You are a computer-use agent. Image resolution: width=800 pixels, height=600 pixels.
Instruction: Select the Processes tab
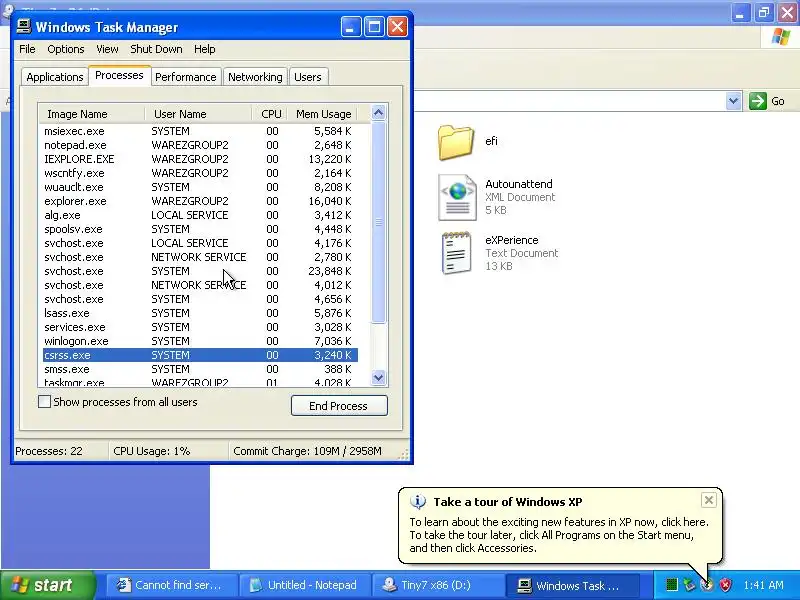click(119, 76)
